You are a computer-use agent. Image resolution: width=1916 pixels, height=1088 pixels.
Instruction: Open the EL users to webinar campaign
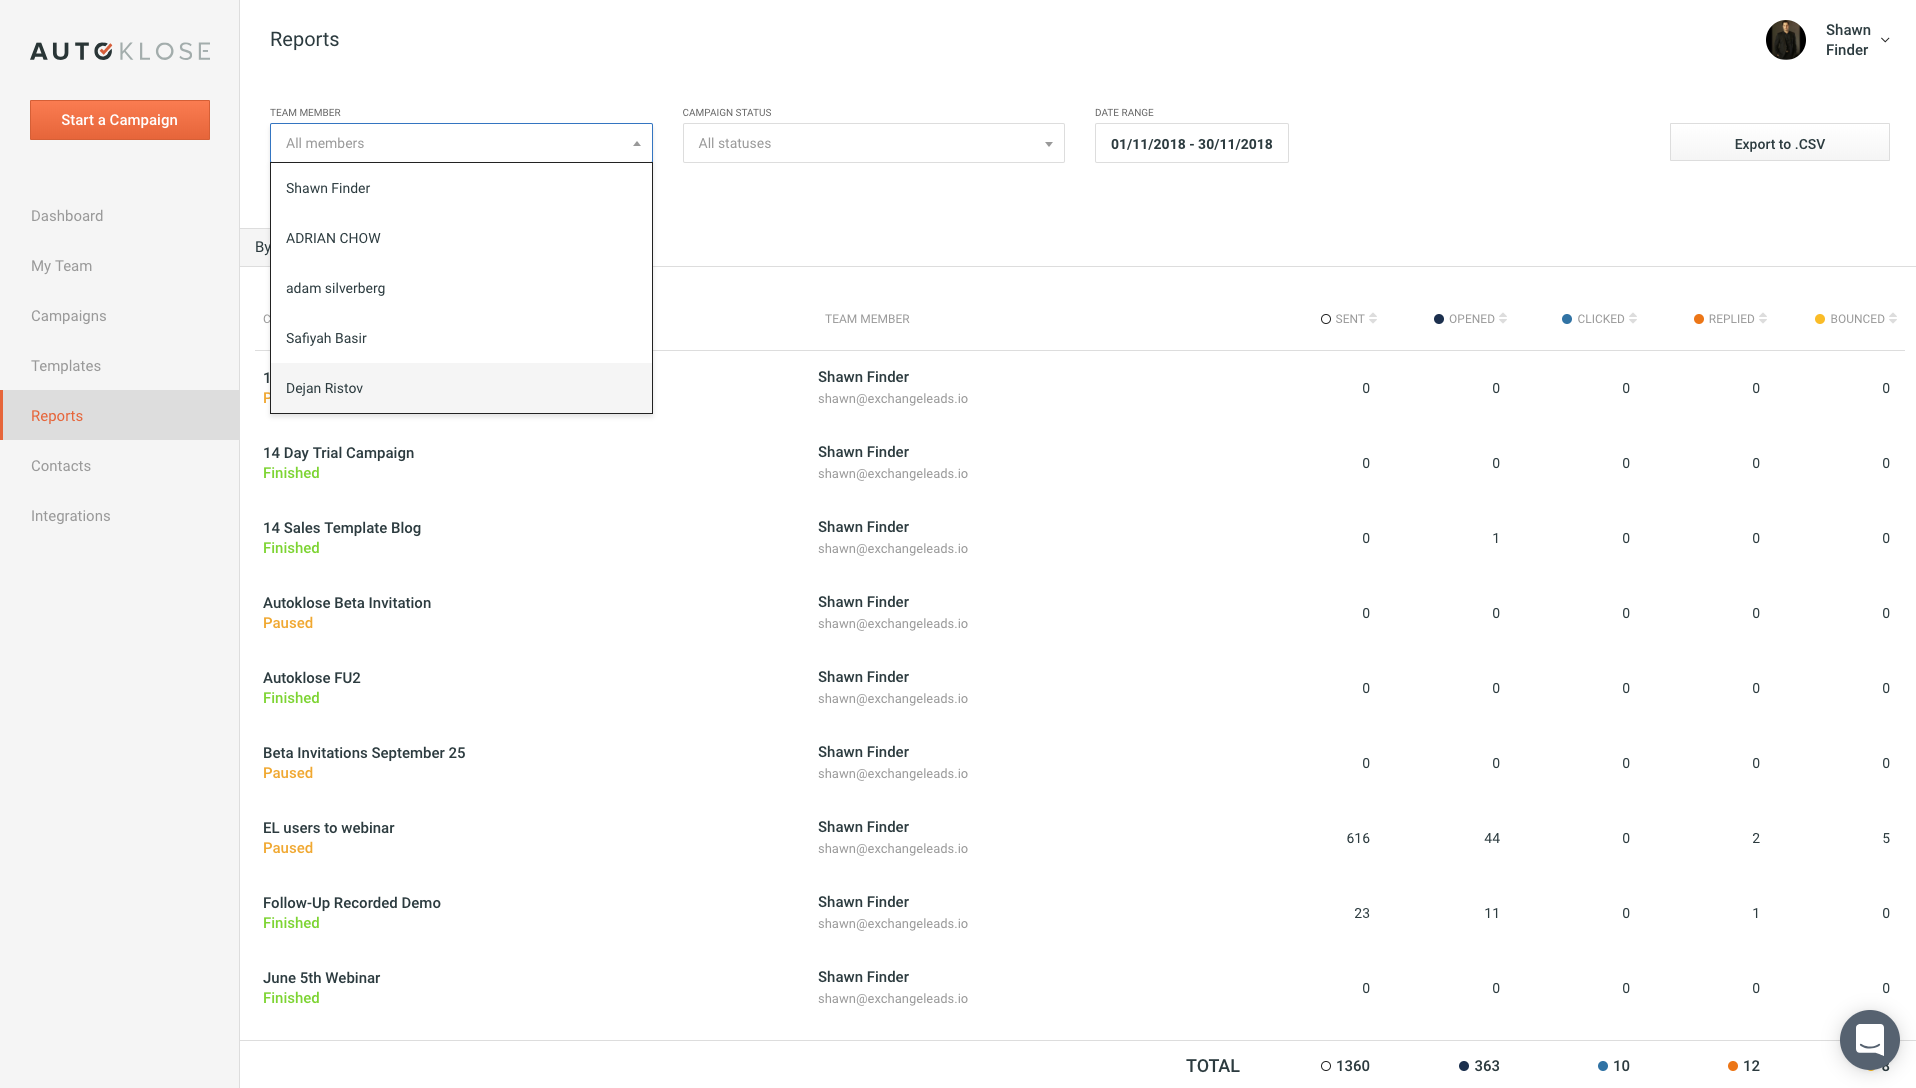pyautogui.click(x=328, y=828)
